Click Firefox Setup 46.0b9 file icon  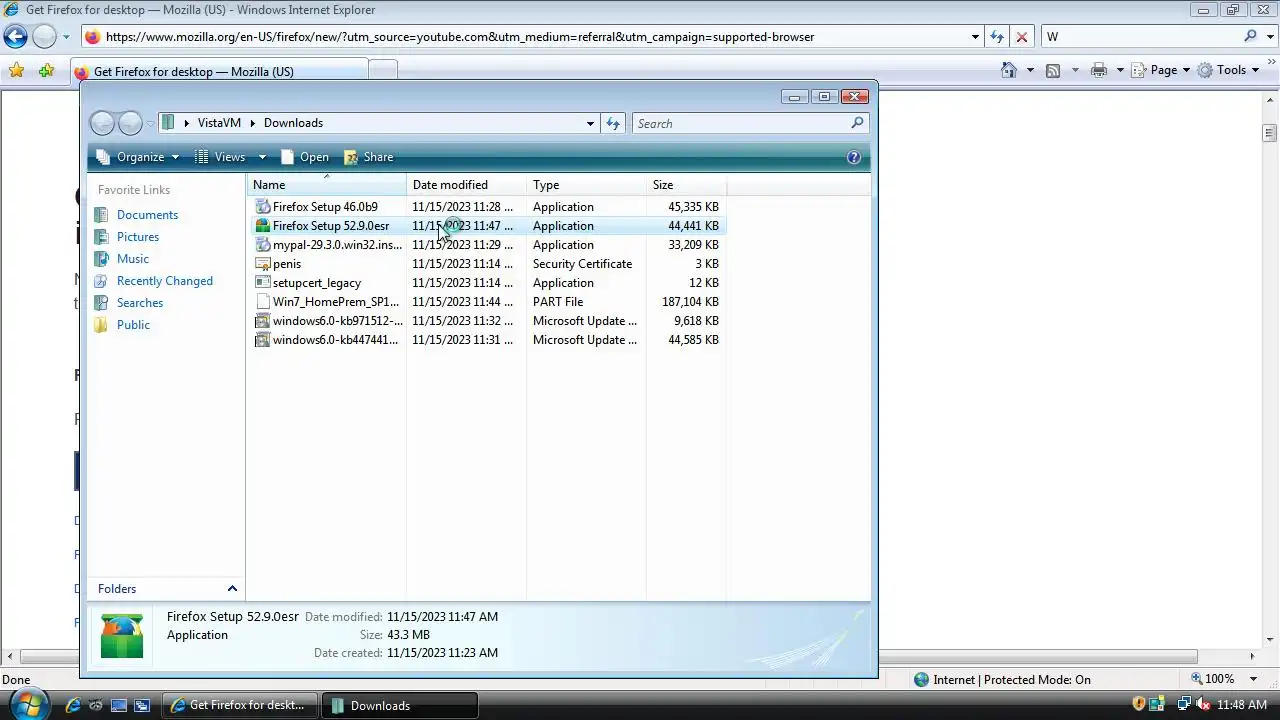point(262,207)
